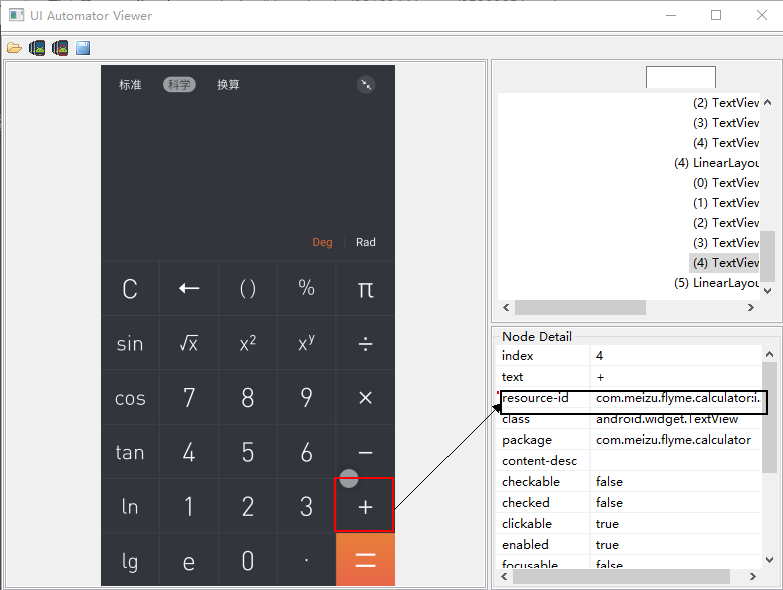Viewport: 783px width, 590px height.
Task: Tap the pi key
Action: click(x=366, y=288)
